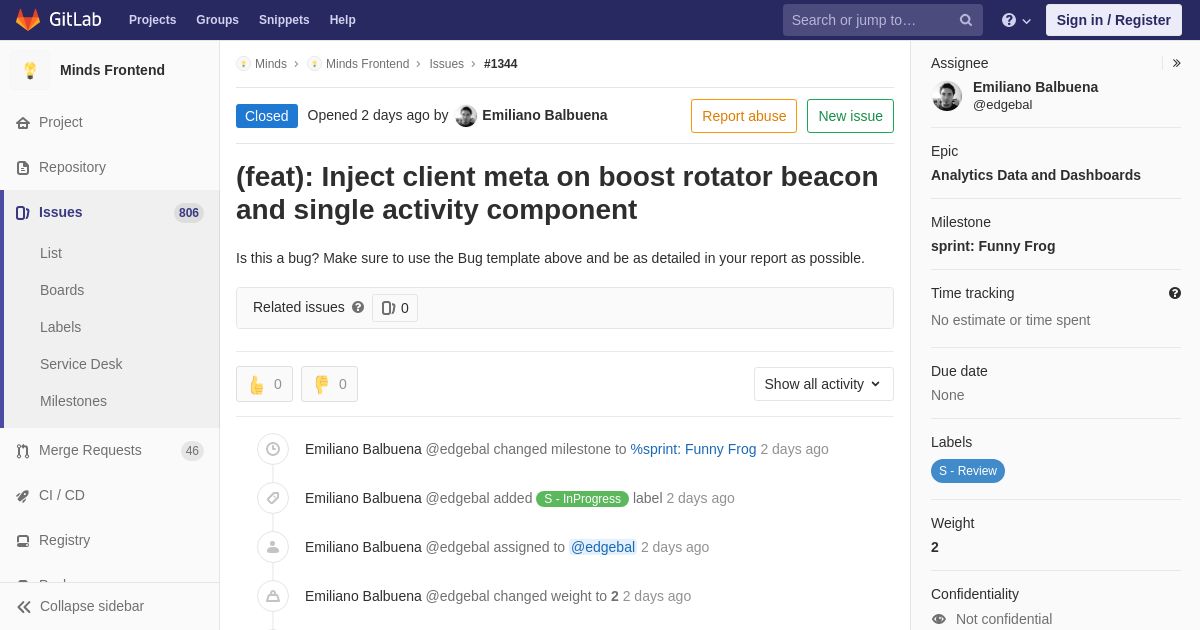The image size is (1200, 630).
Task: Click the search magnifier icon
Action: point(966,20)
